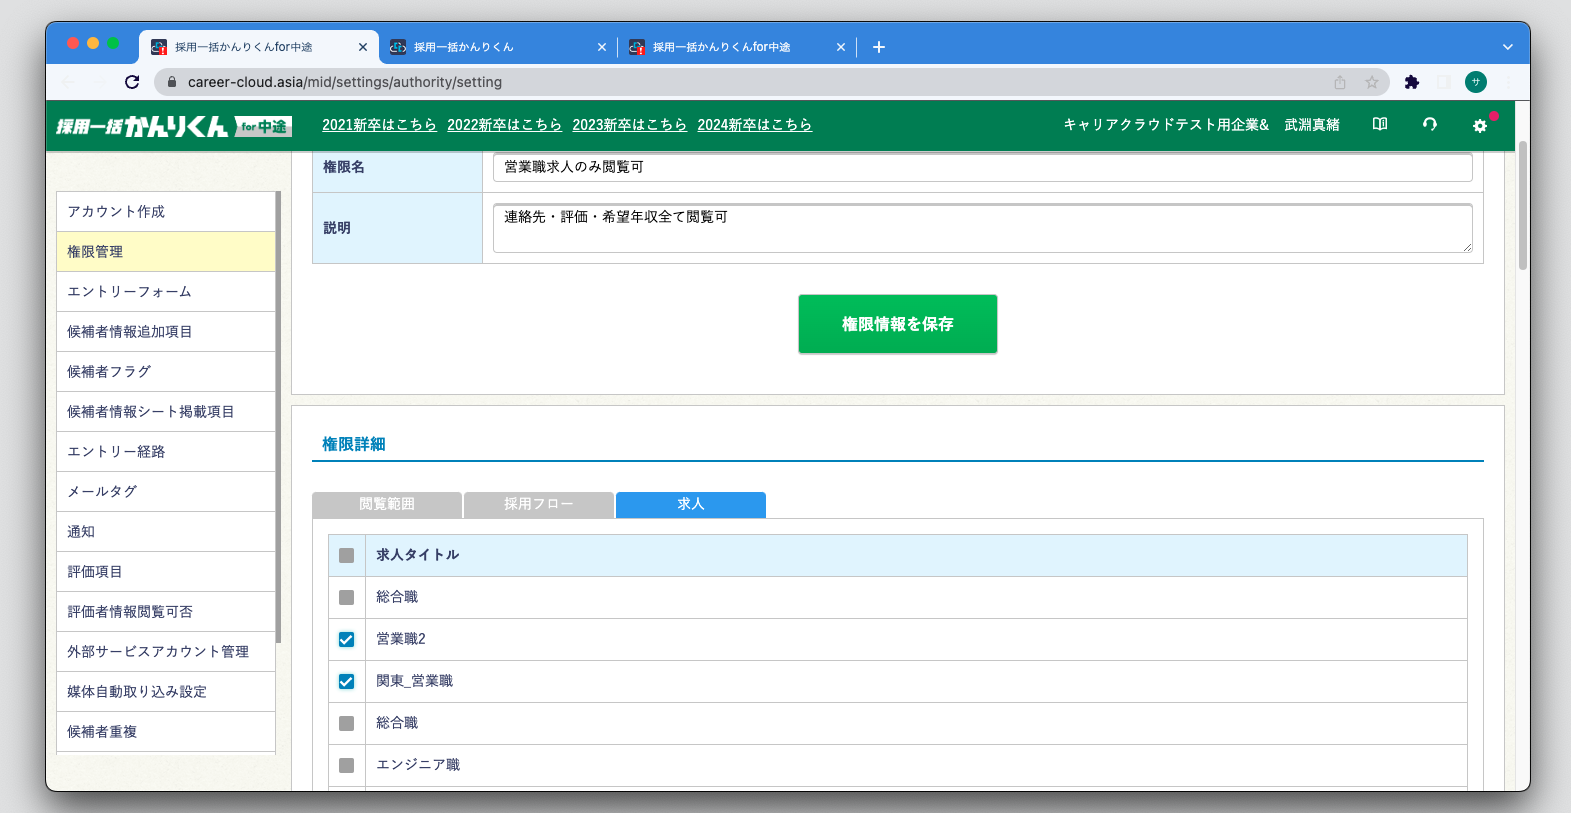Click the エンジニア職 row title
This screenshot has width=1571, height=813.
(x=418, y=765)
